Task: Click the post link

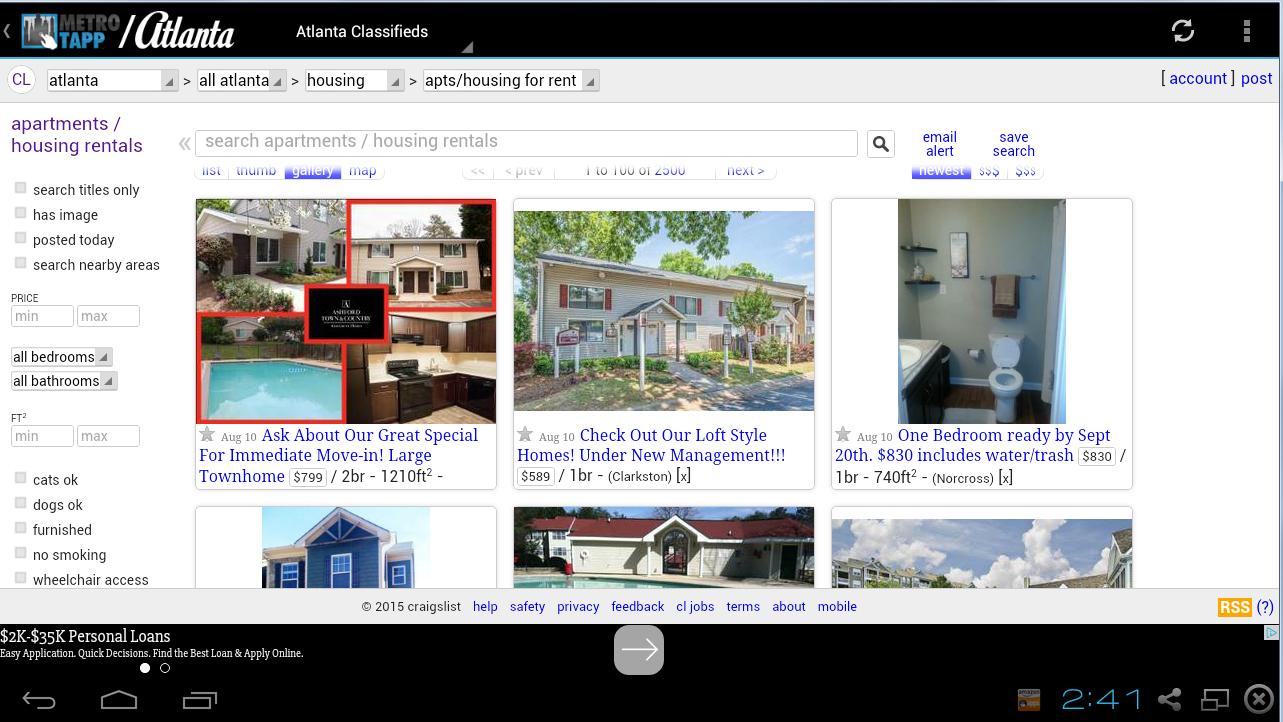Action: (x=1257, y=79)
